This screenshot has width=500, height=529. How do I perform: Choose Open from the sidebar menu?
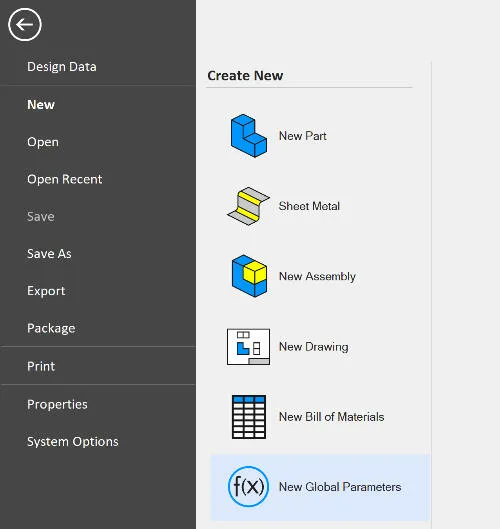click(43, 142)
